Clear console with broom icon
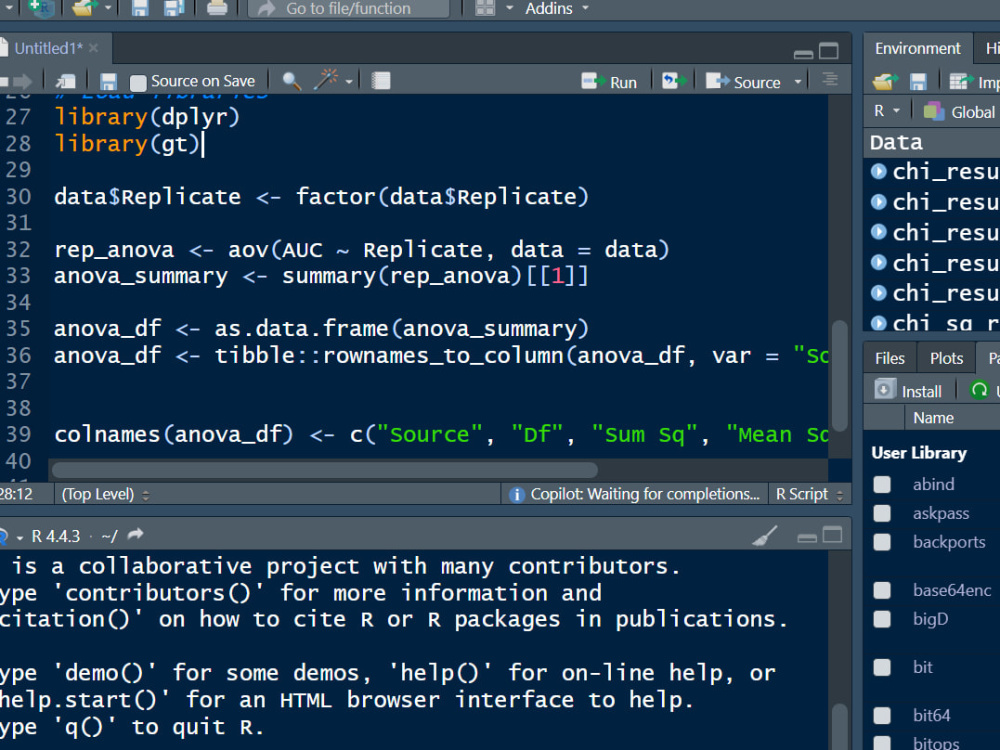1000x750 pixels. click(765, 536)
